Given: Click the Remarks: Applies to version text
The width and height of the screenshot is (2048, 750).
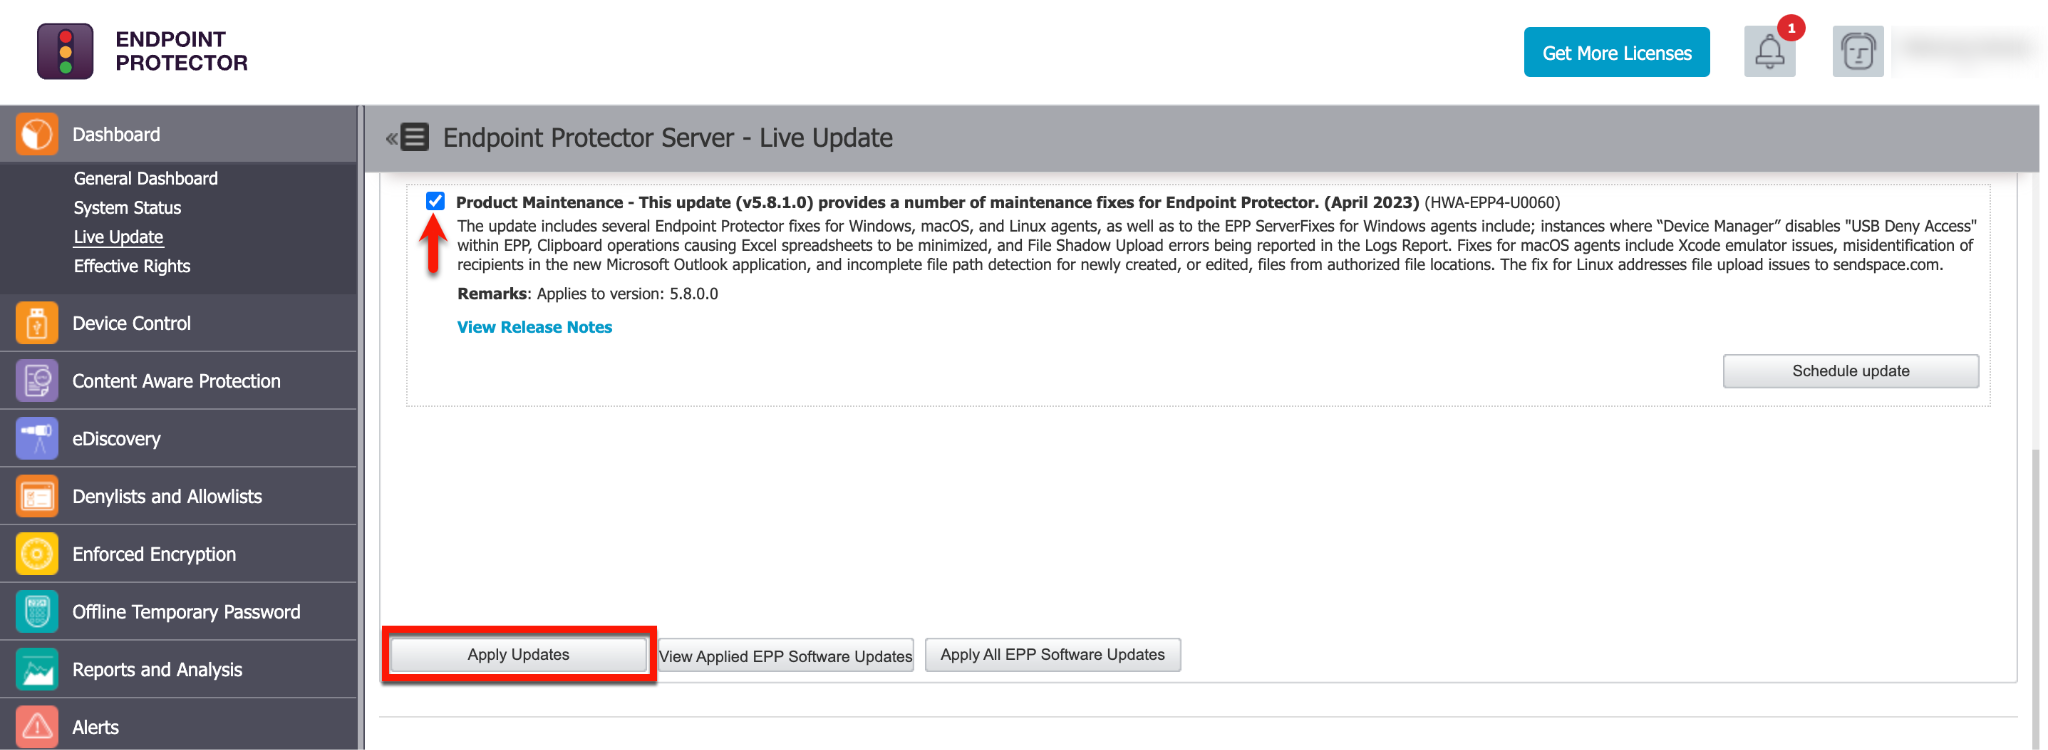Looking at the screenshot, I should tap(588, 294).
